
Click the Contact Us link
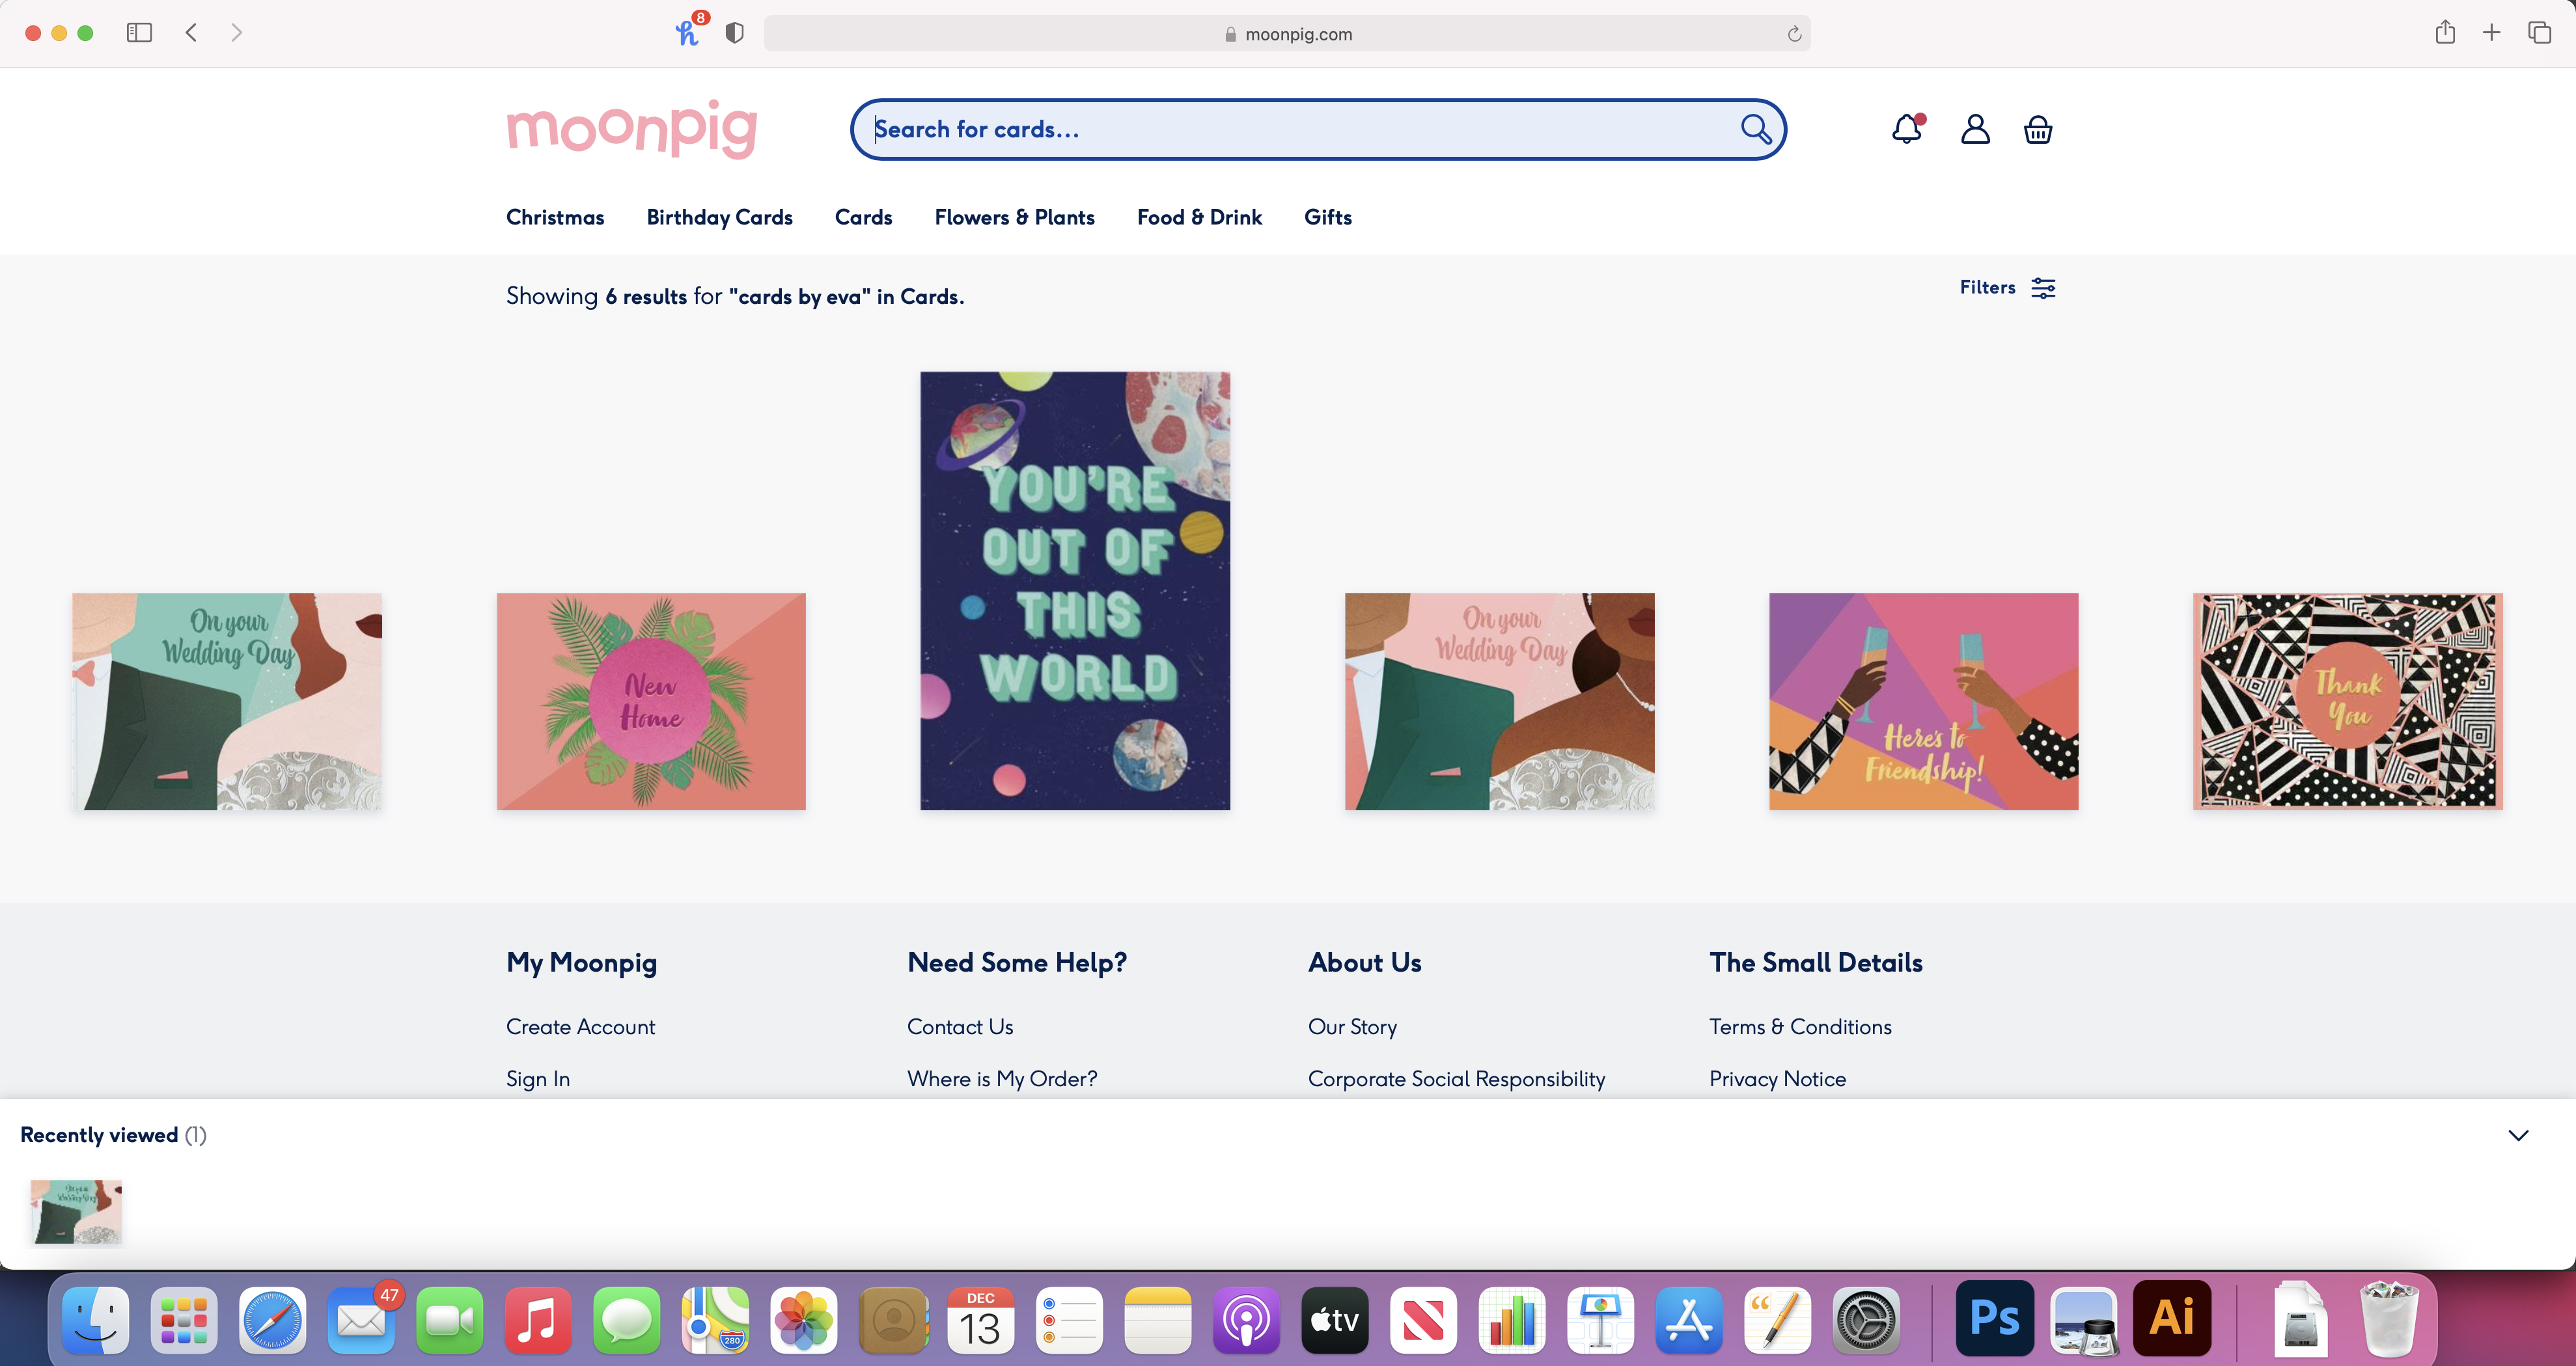click(x=960, y=1027)
